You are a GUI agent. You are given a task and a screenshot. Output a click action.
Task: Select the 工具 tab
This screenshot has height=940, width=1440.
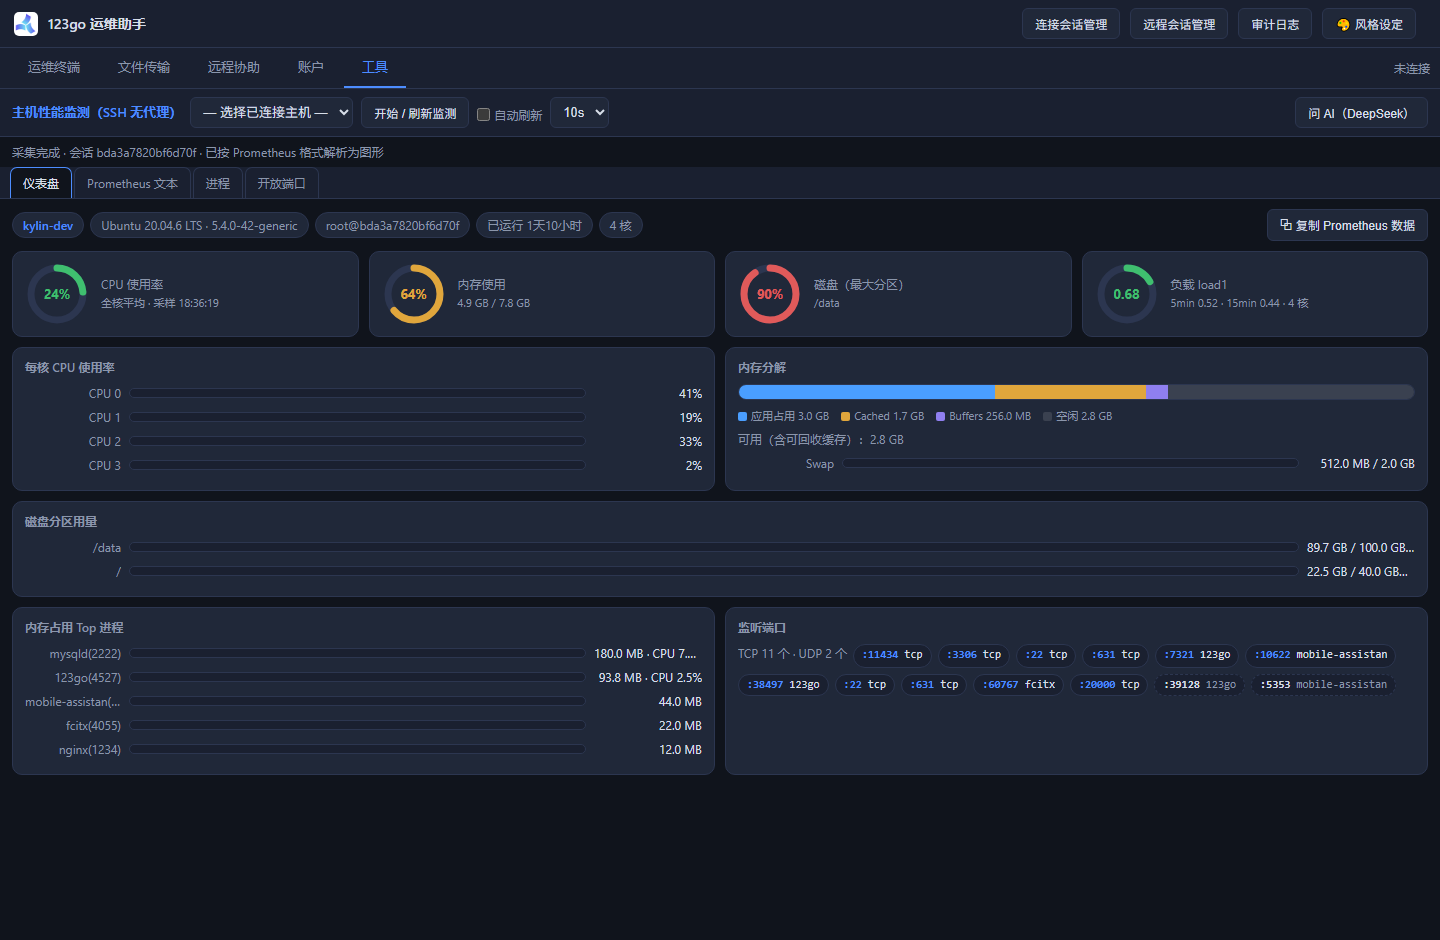click(x=375, y=67)
